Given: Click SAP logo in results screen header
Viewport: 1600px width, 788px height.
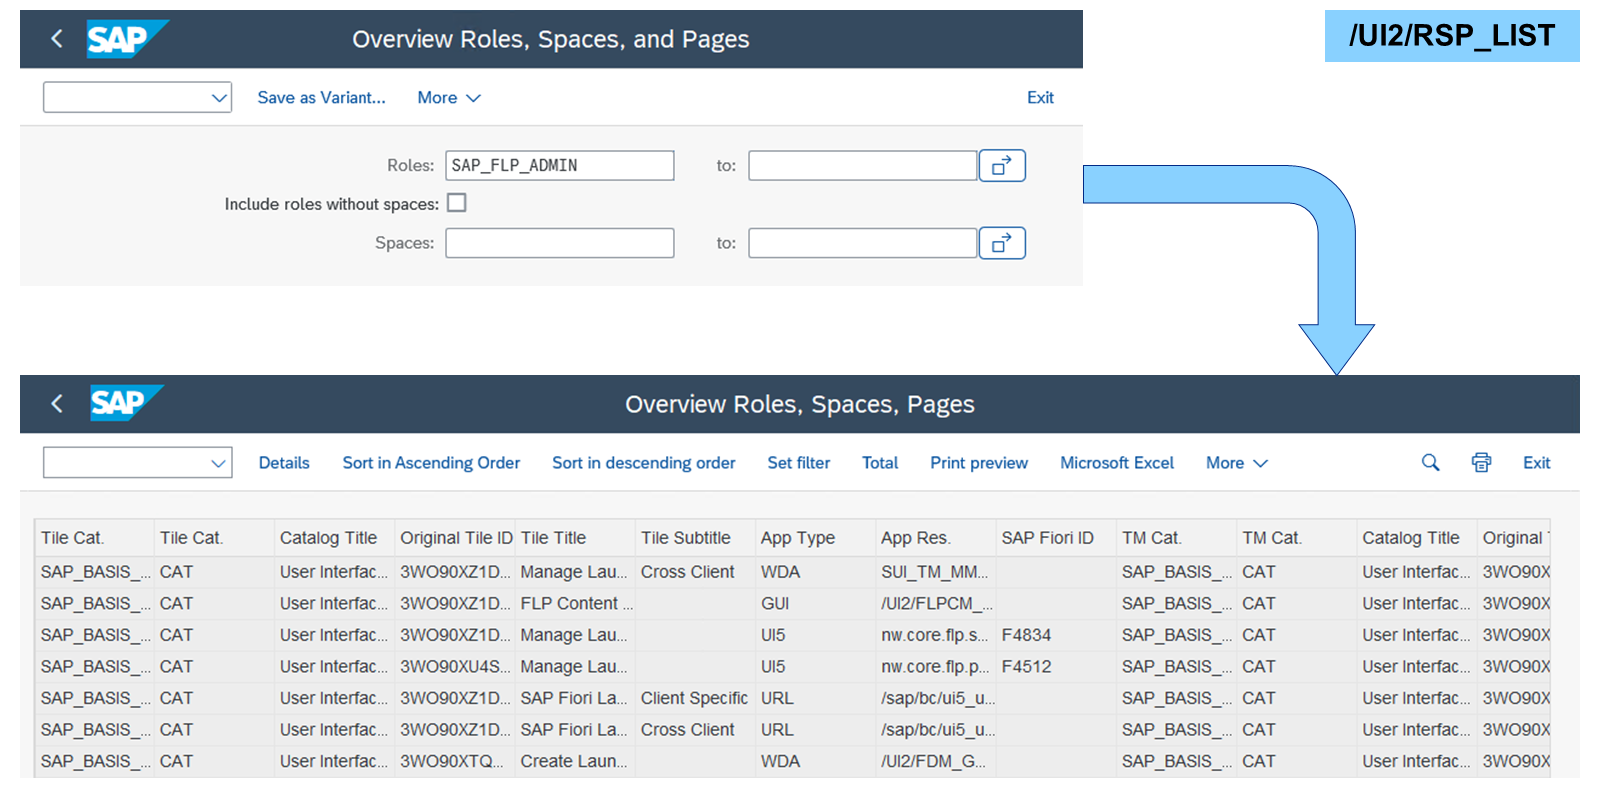Looking at the screenshot, I should (x=127, y=403).
